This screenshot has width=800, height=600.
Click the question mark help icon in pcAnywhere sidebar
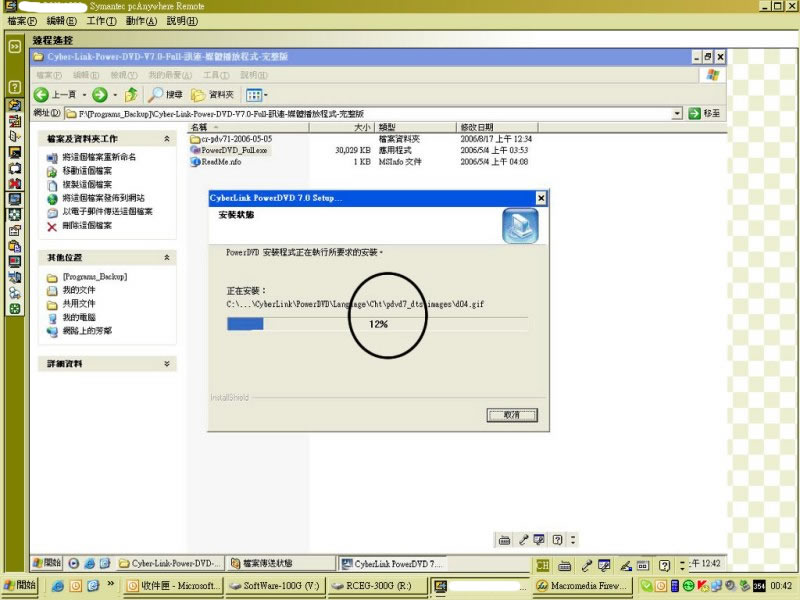(x=15, y=87)
